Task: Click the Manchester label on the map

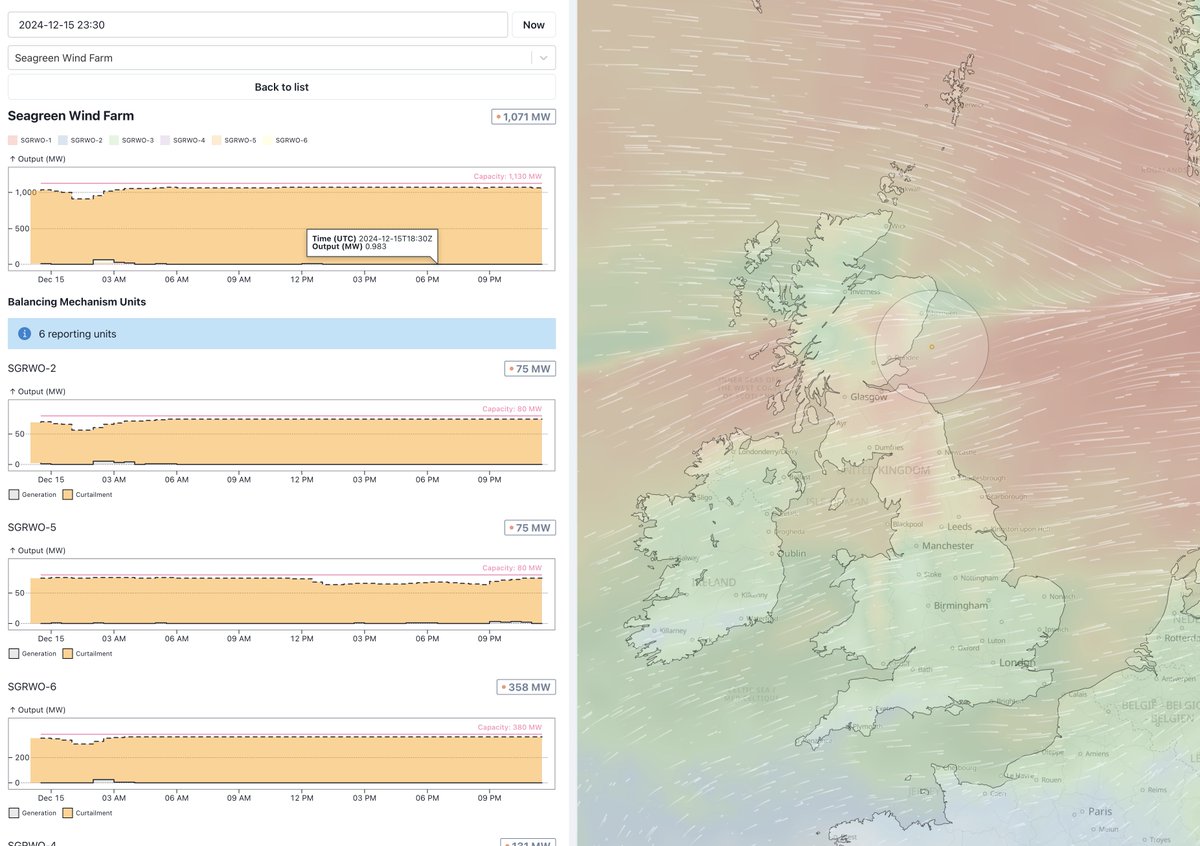Action: point(947,546)
